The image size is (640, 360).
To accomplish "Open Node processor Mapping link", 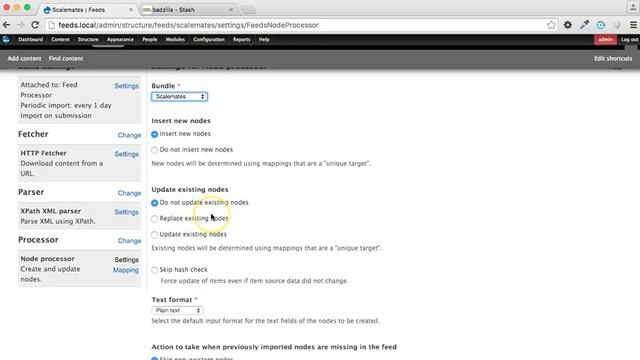I will 126,270.
